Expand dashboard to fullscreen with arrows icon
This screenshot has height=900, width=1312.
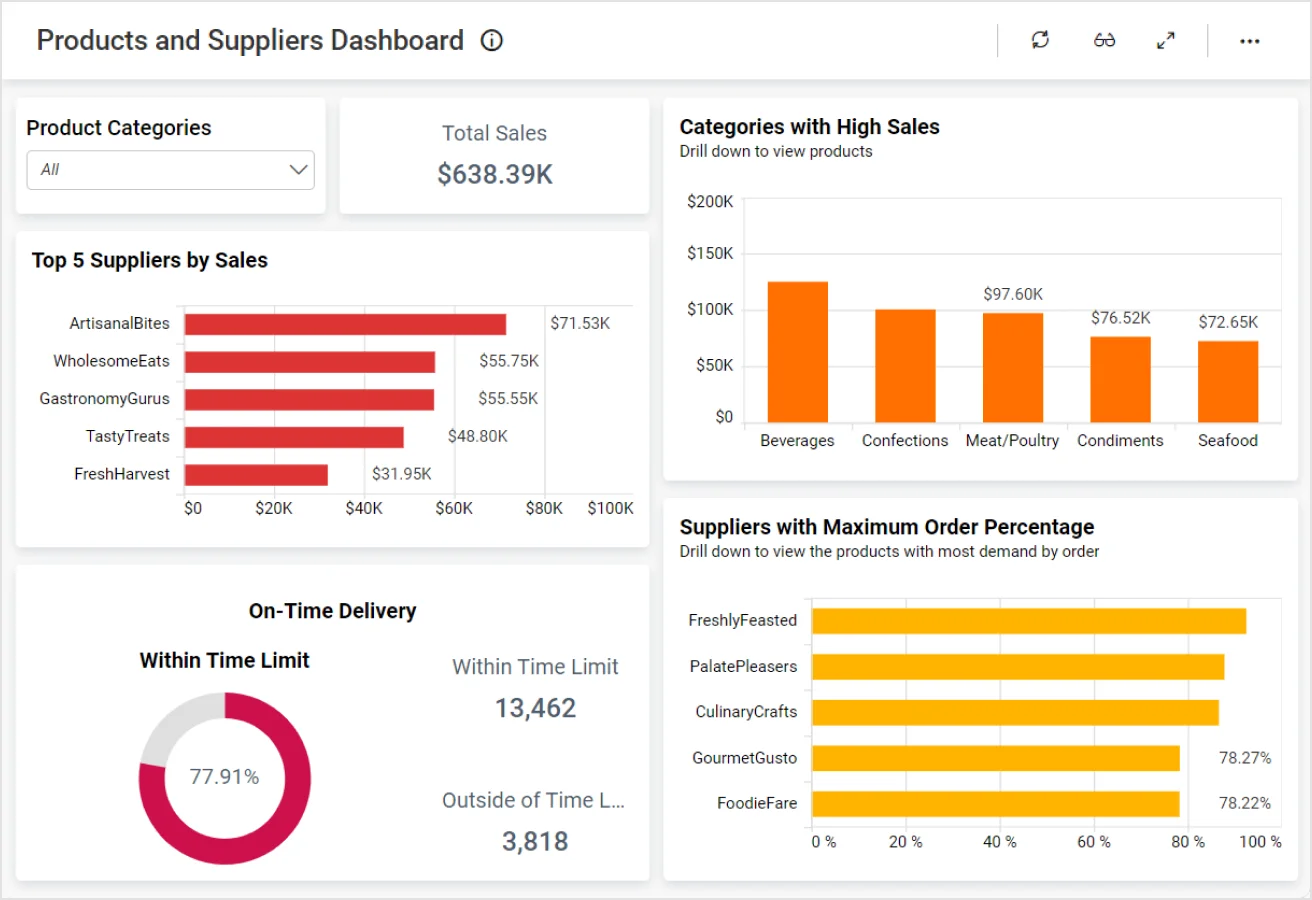click(x=1165, y=41)
